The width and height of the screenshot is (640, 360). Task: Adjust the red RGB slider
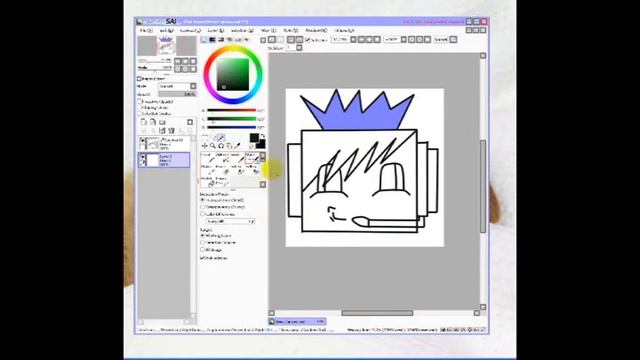(231, 110)
